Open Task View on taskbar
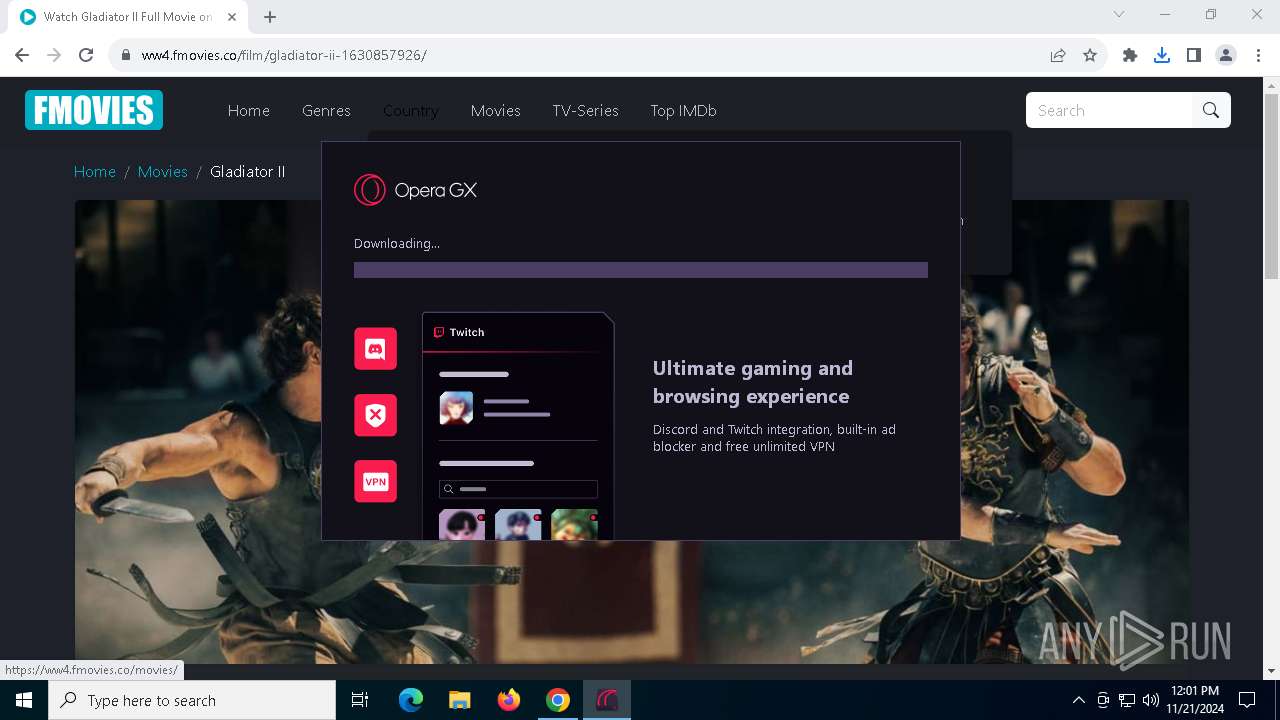 (x=360, y=700)
